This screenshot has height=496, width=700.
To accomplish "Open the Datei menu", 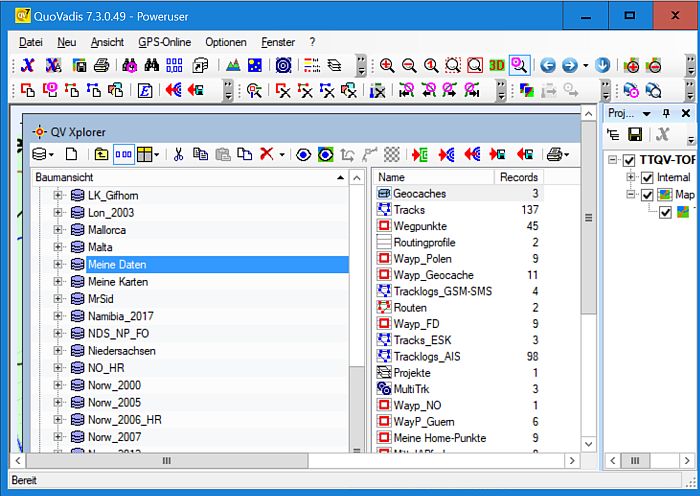I will pos(31,42).
